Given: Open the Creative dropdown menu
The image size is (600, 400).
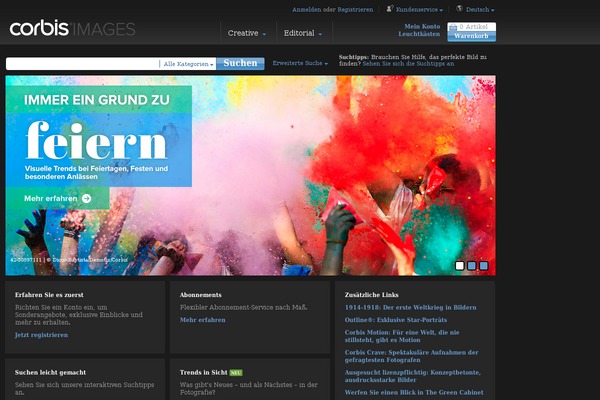Looking at the screenshot, I should pyautogui.click(x=247, y=33).
